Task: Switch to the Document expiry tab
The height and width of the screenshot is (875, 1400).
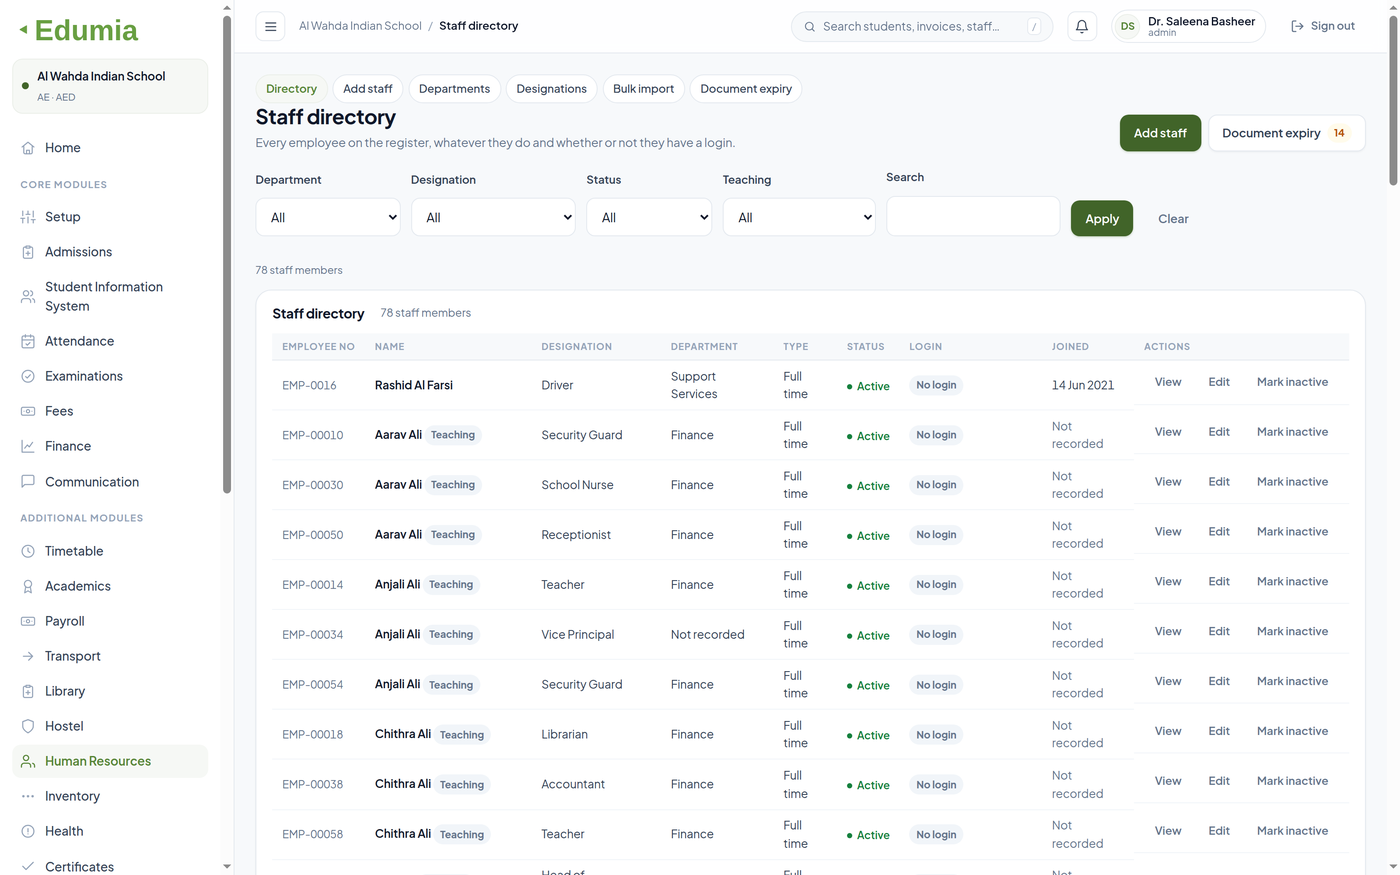Action: 746,89
